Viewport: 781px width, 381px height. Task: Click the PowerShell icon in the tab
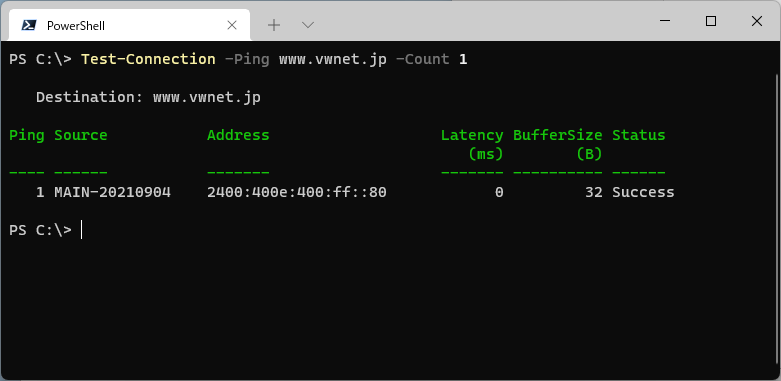tap(28, 25)
